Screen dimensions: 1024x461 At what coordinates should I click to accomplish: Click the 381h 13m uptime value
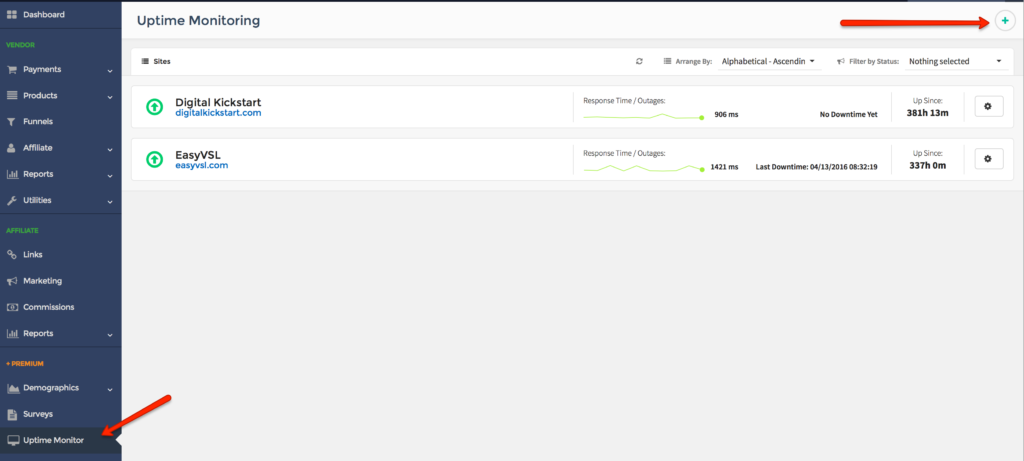[927, 113]
